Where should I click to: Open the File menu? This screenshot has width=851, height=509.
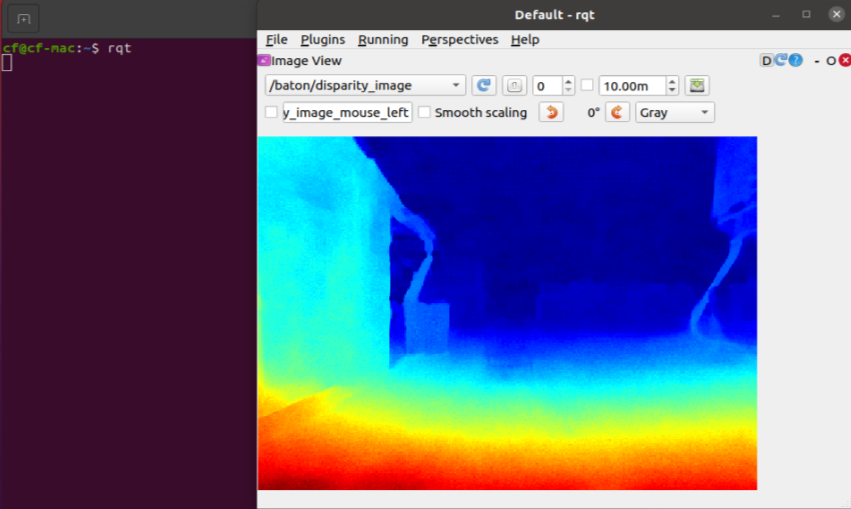(x=276, y=40)
